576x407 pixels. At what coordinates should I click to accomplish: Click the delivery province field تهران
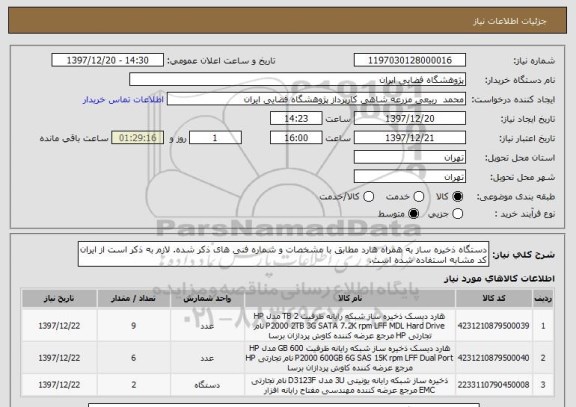coord(410,157)
